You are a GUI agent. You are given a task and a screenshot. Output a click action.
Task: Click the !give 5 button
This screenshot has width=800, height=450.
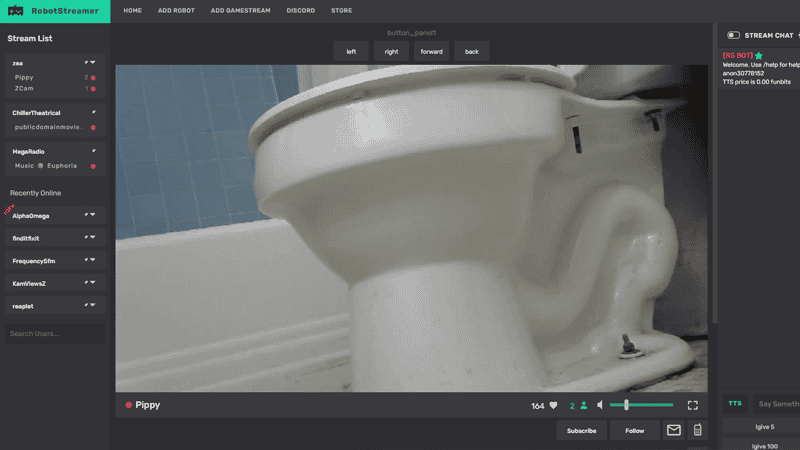tap(764, 427)
